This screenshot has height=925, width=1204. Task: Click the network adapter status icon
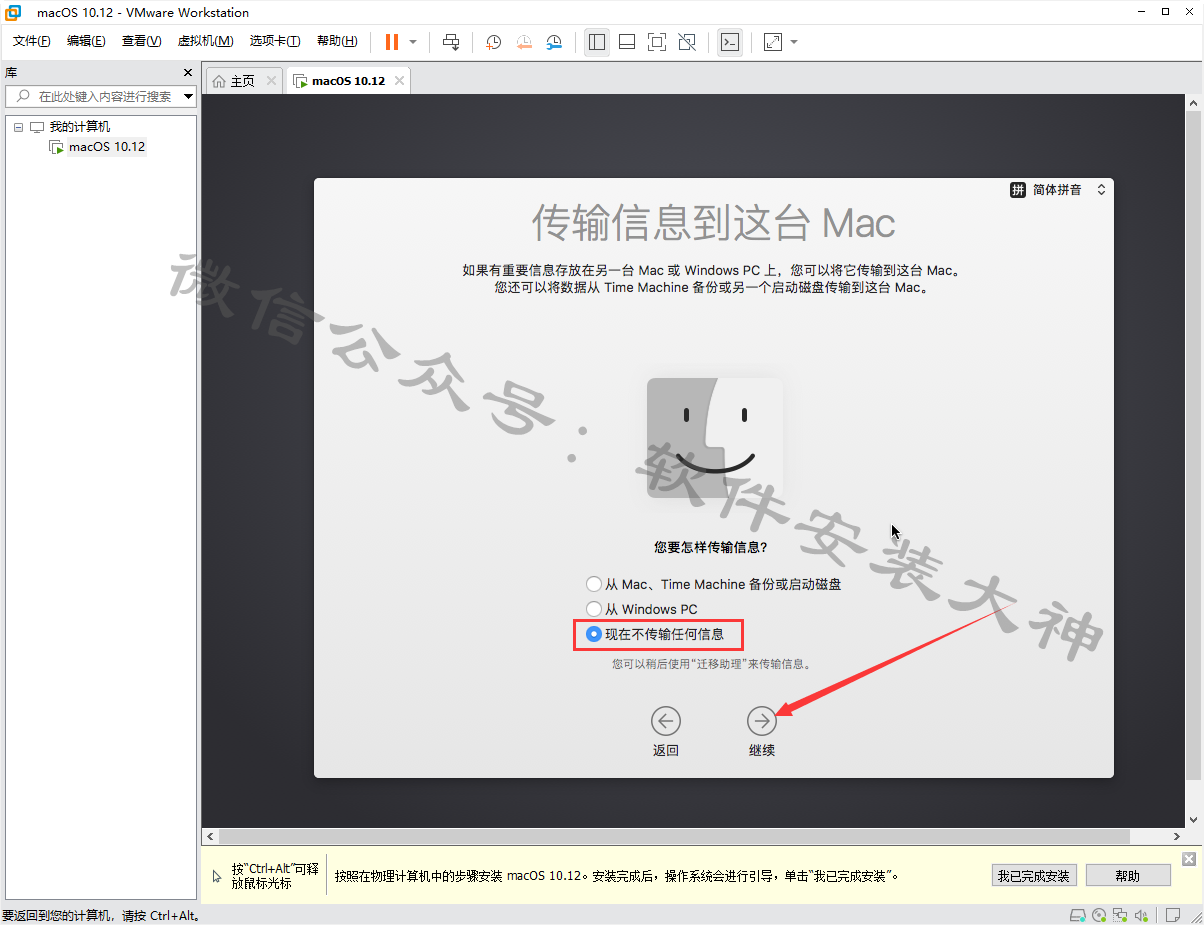pyautogui.click(x=1122, y=915)
